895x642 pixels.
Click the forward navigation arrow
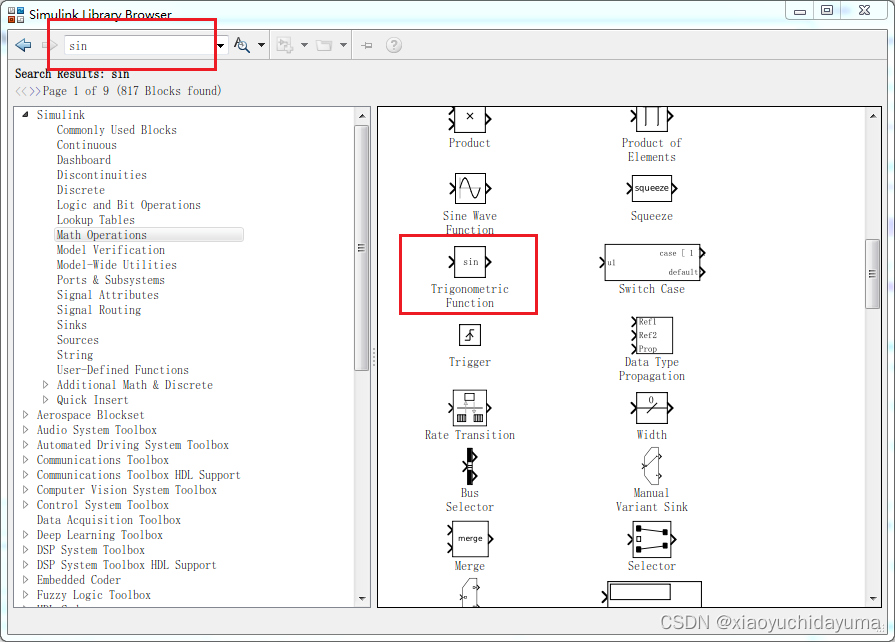click(x=50, y=45)
